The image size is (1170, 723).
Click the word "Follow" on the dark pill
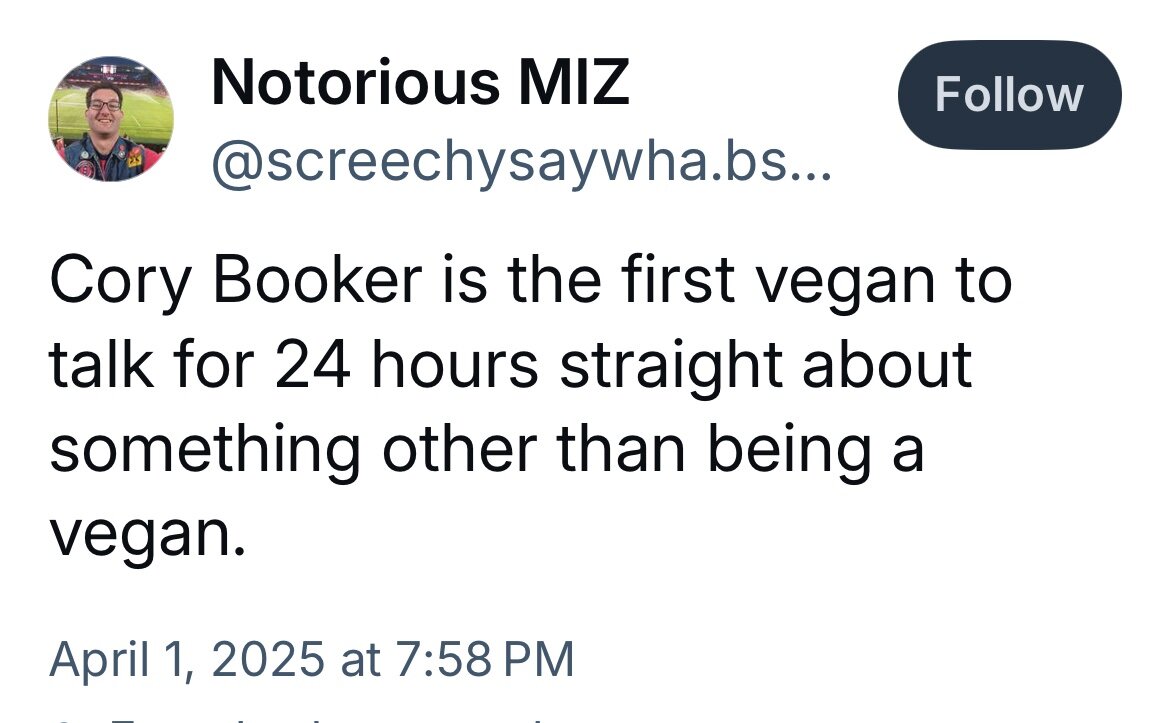click(1009, 95)
